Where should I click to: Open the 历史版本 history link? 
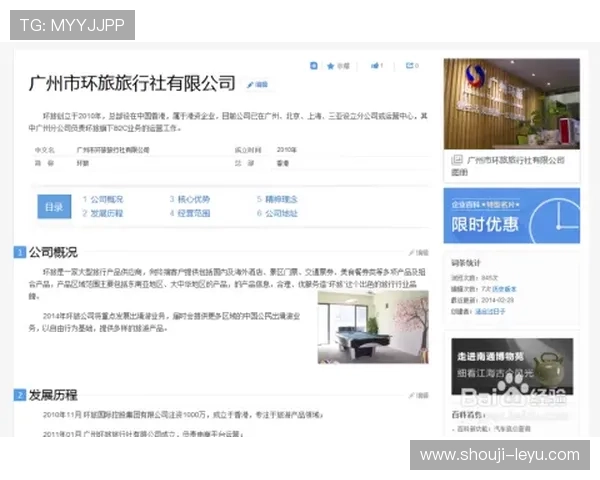coord(504,289)
